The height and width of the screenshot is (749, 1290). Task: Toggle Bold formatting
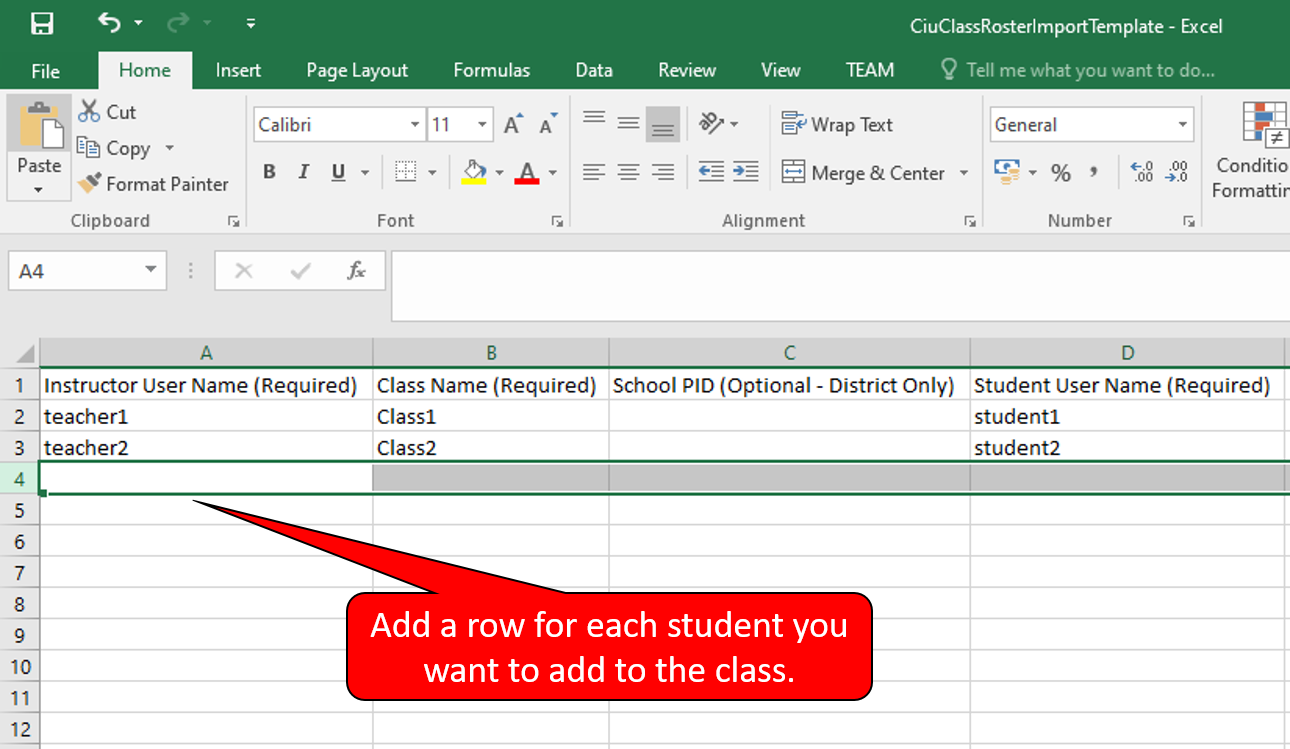tap(269, 172)
